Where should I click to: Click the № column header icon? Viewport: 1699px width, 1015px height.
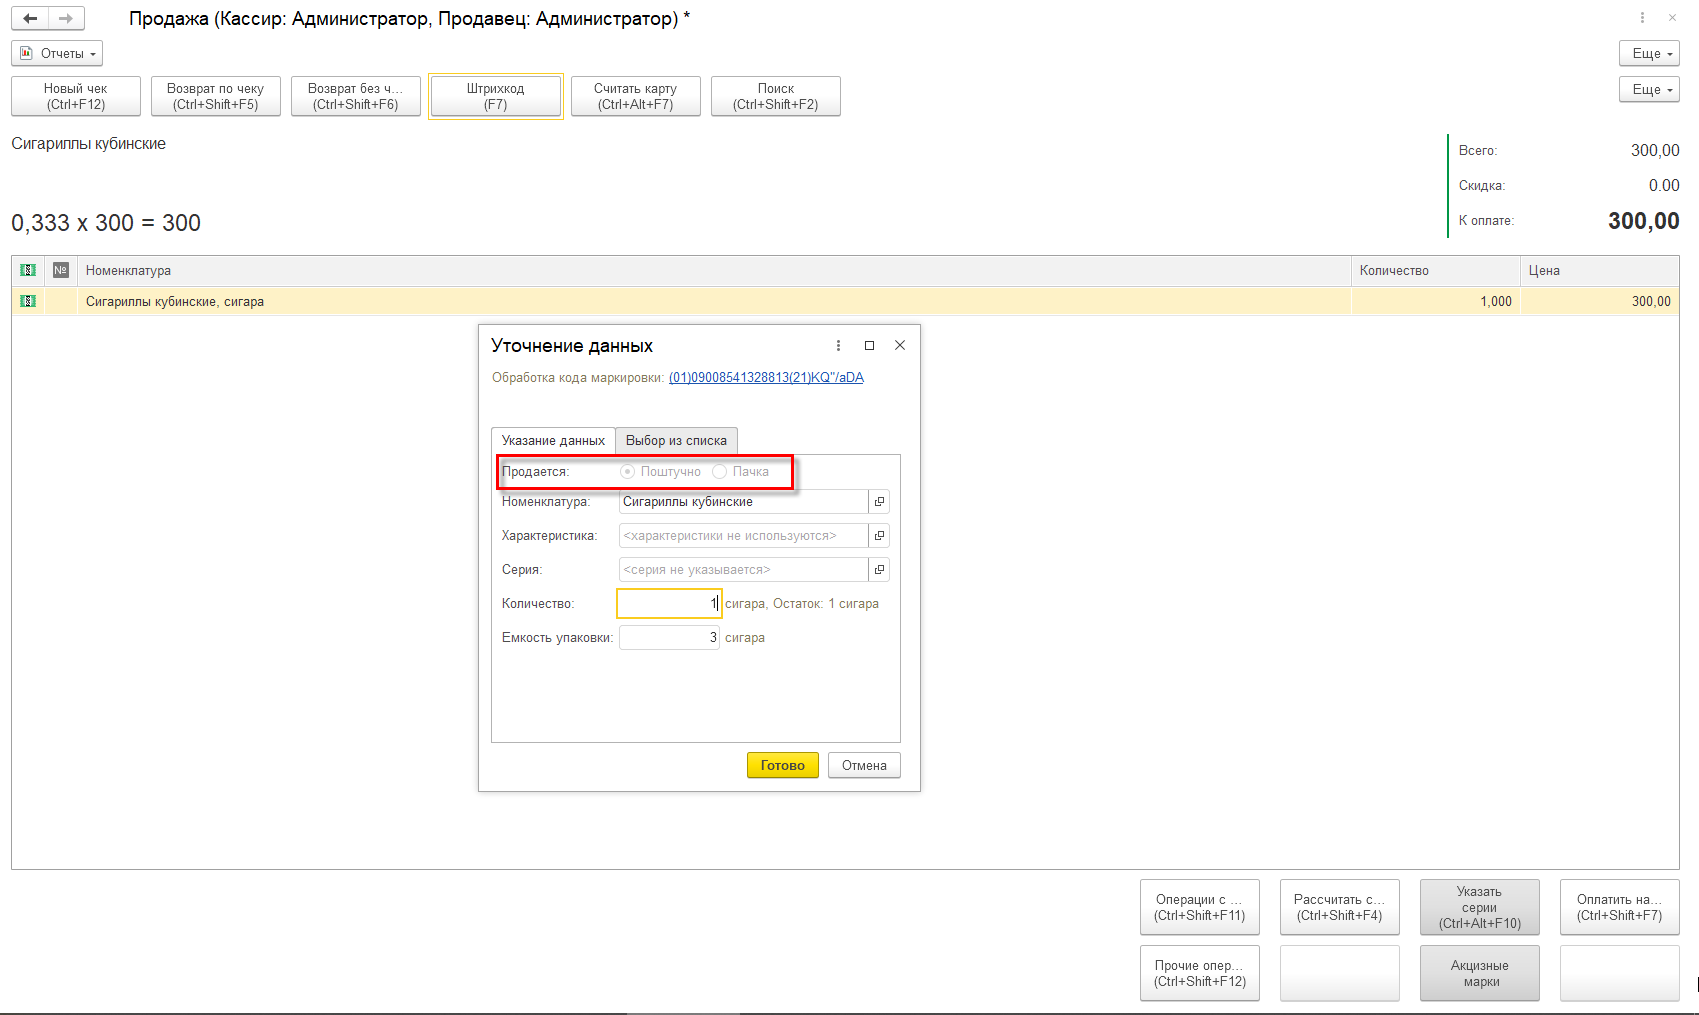[x=61, y=271]
